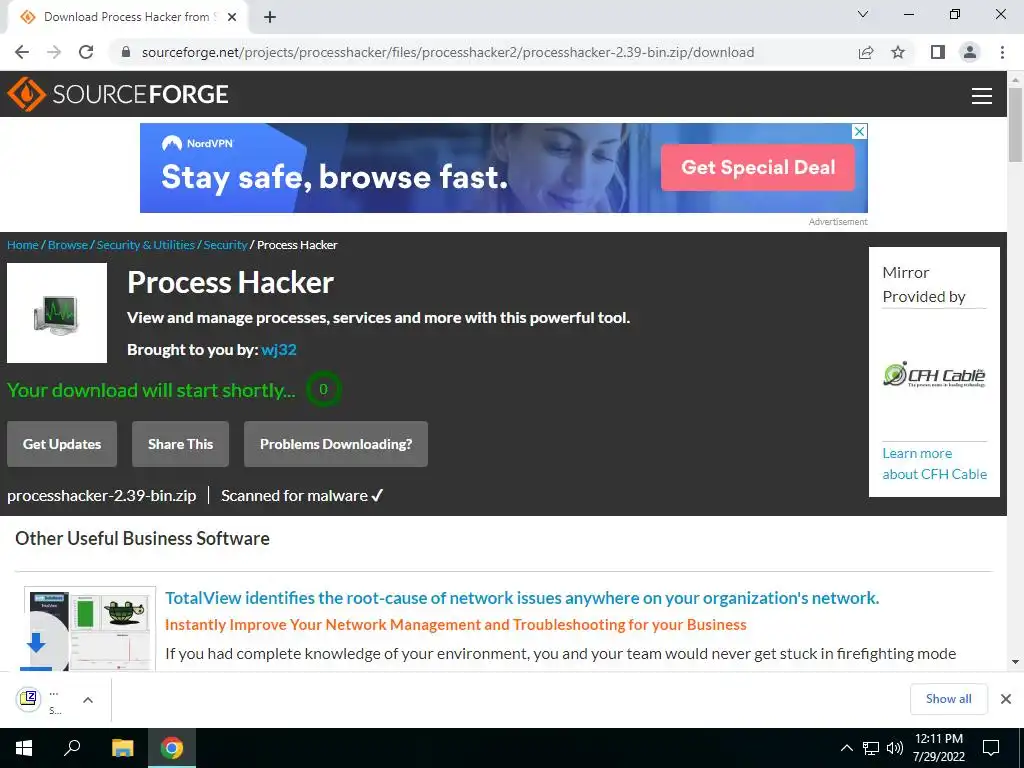This screenshot has width=1024, height=768.
Task: Show hidden system tray icons
Action: (846, 748)
